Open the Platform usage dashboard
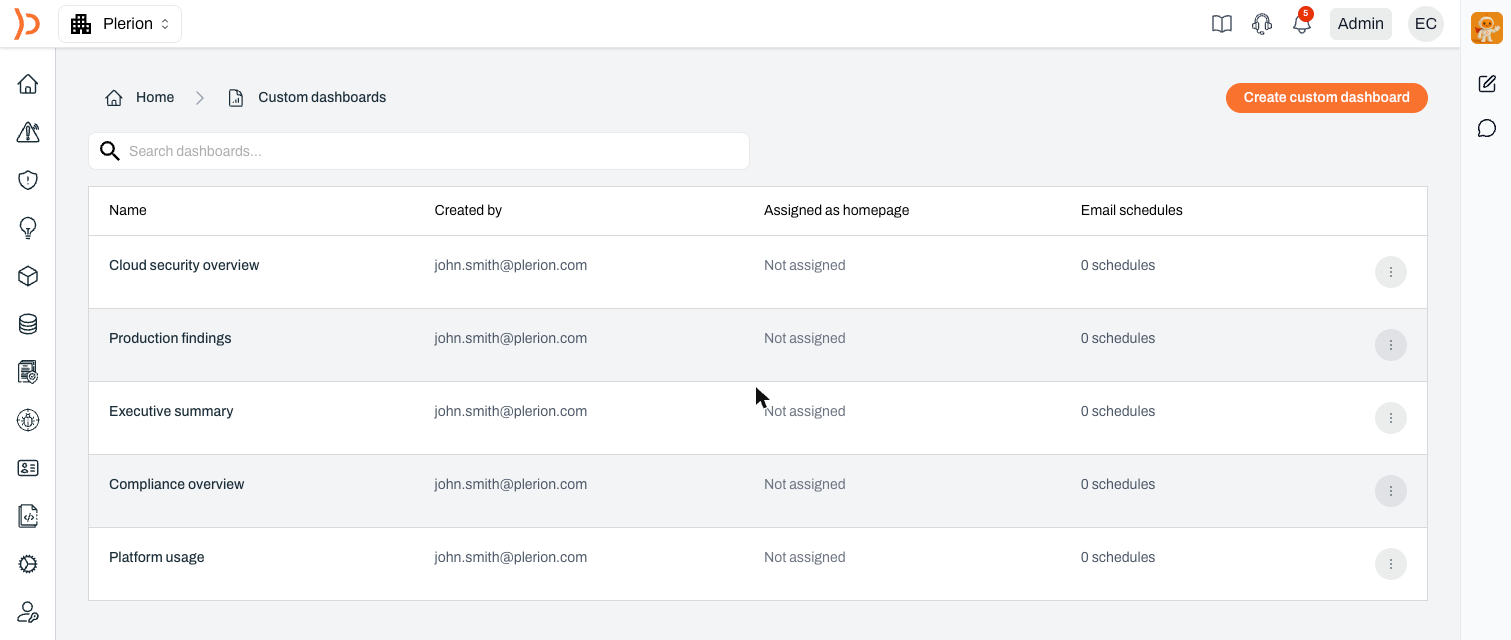Image resolution: width=1511 pixels, height=640 pixels. 157,557
